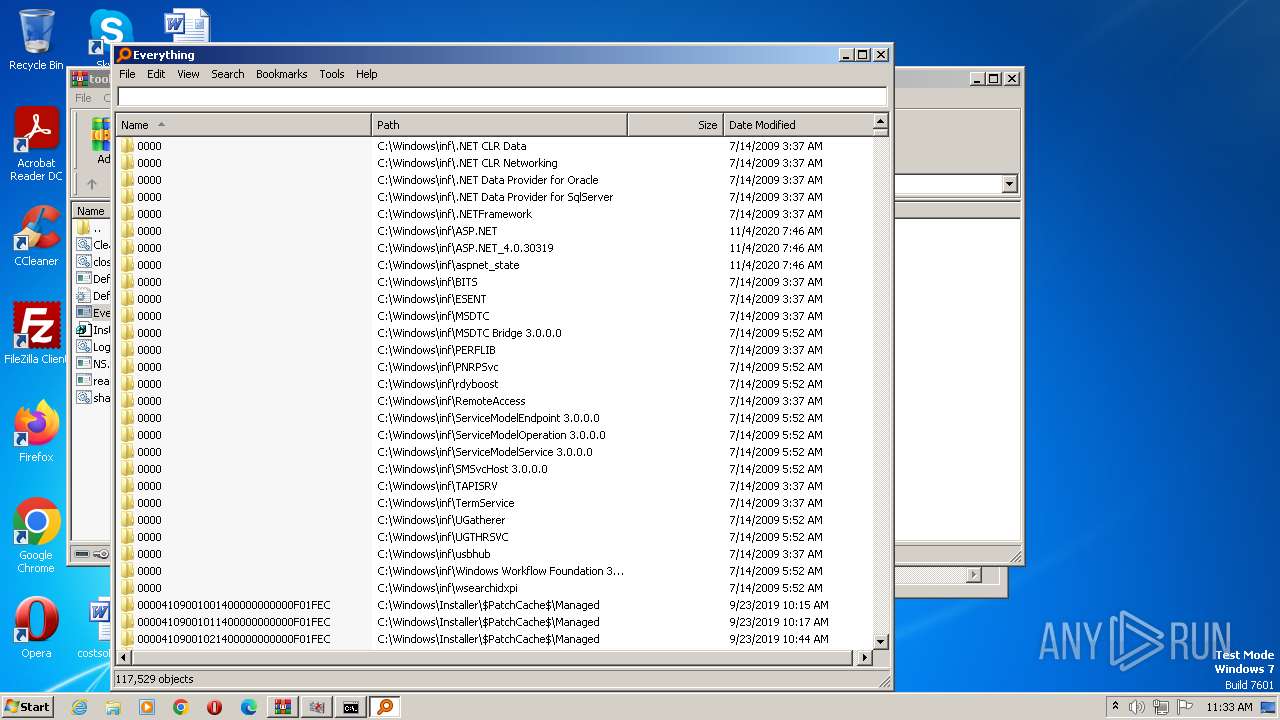Viewport: 1280px width, 720px height.
Task: Select the C:\Windows\inf\TermService row
Action: (495, 503)
